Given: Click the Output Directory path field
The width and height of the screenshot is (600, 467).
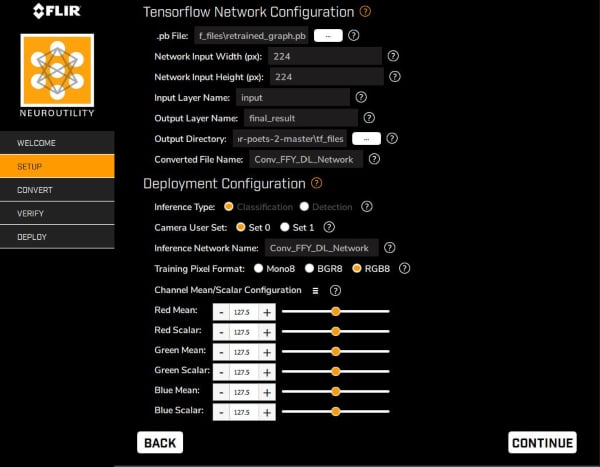Looking at the screenshot, I should click(289, 139).
